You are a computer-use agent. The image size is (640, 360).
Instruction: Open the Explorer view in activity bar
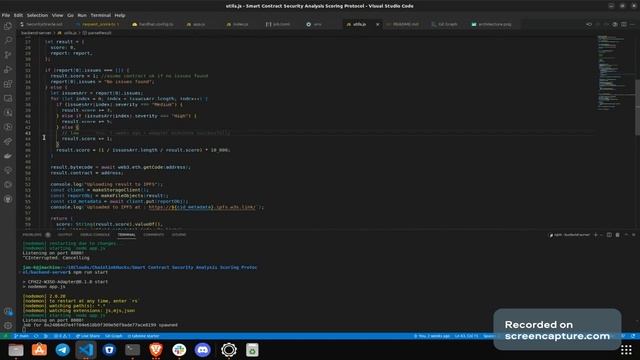(x=8, y=26)
